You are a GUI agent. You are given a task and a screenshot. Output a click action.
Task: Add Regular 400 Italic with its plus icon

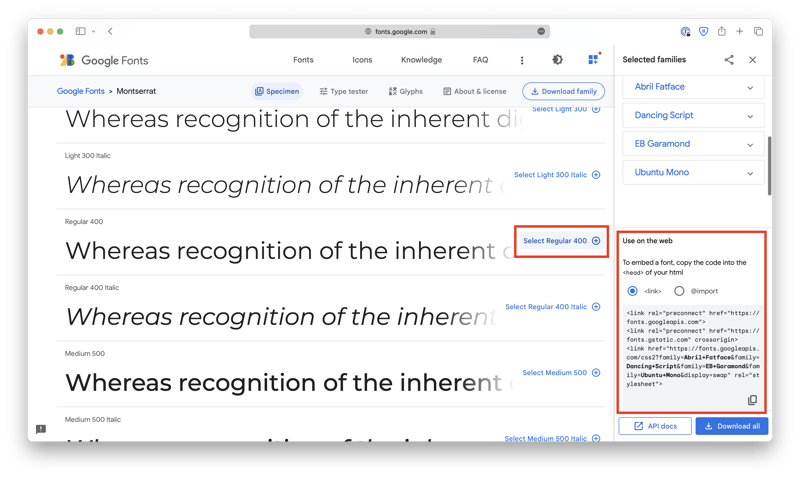[x=596, y=307]
